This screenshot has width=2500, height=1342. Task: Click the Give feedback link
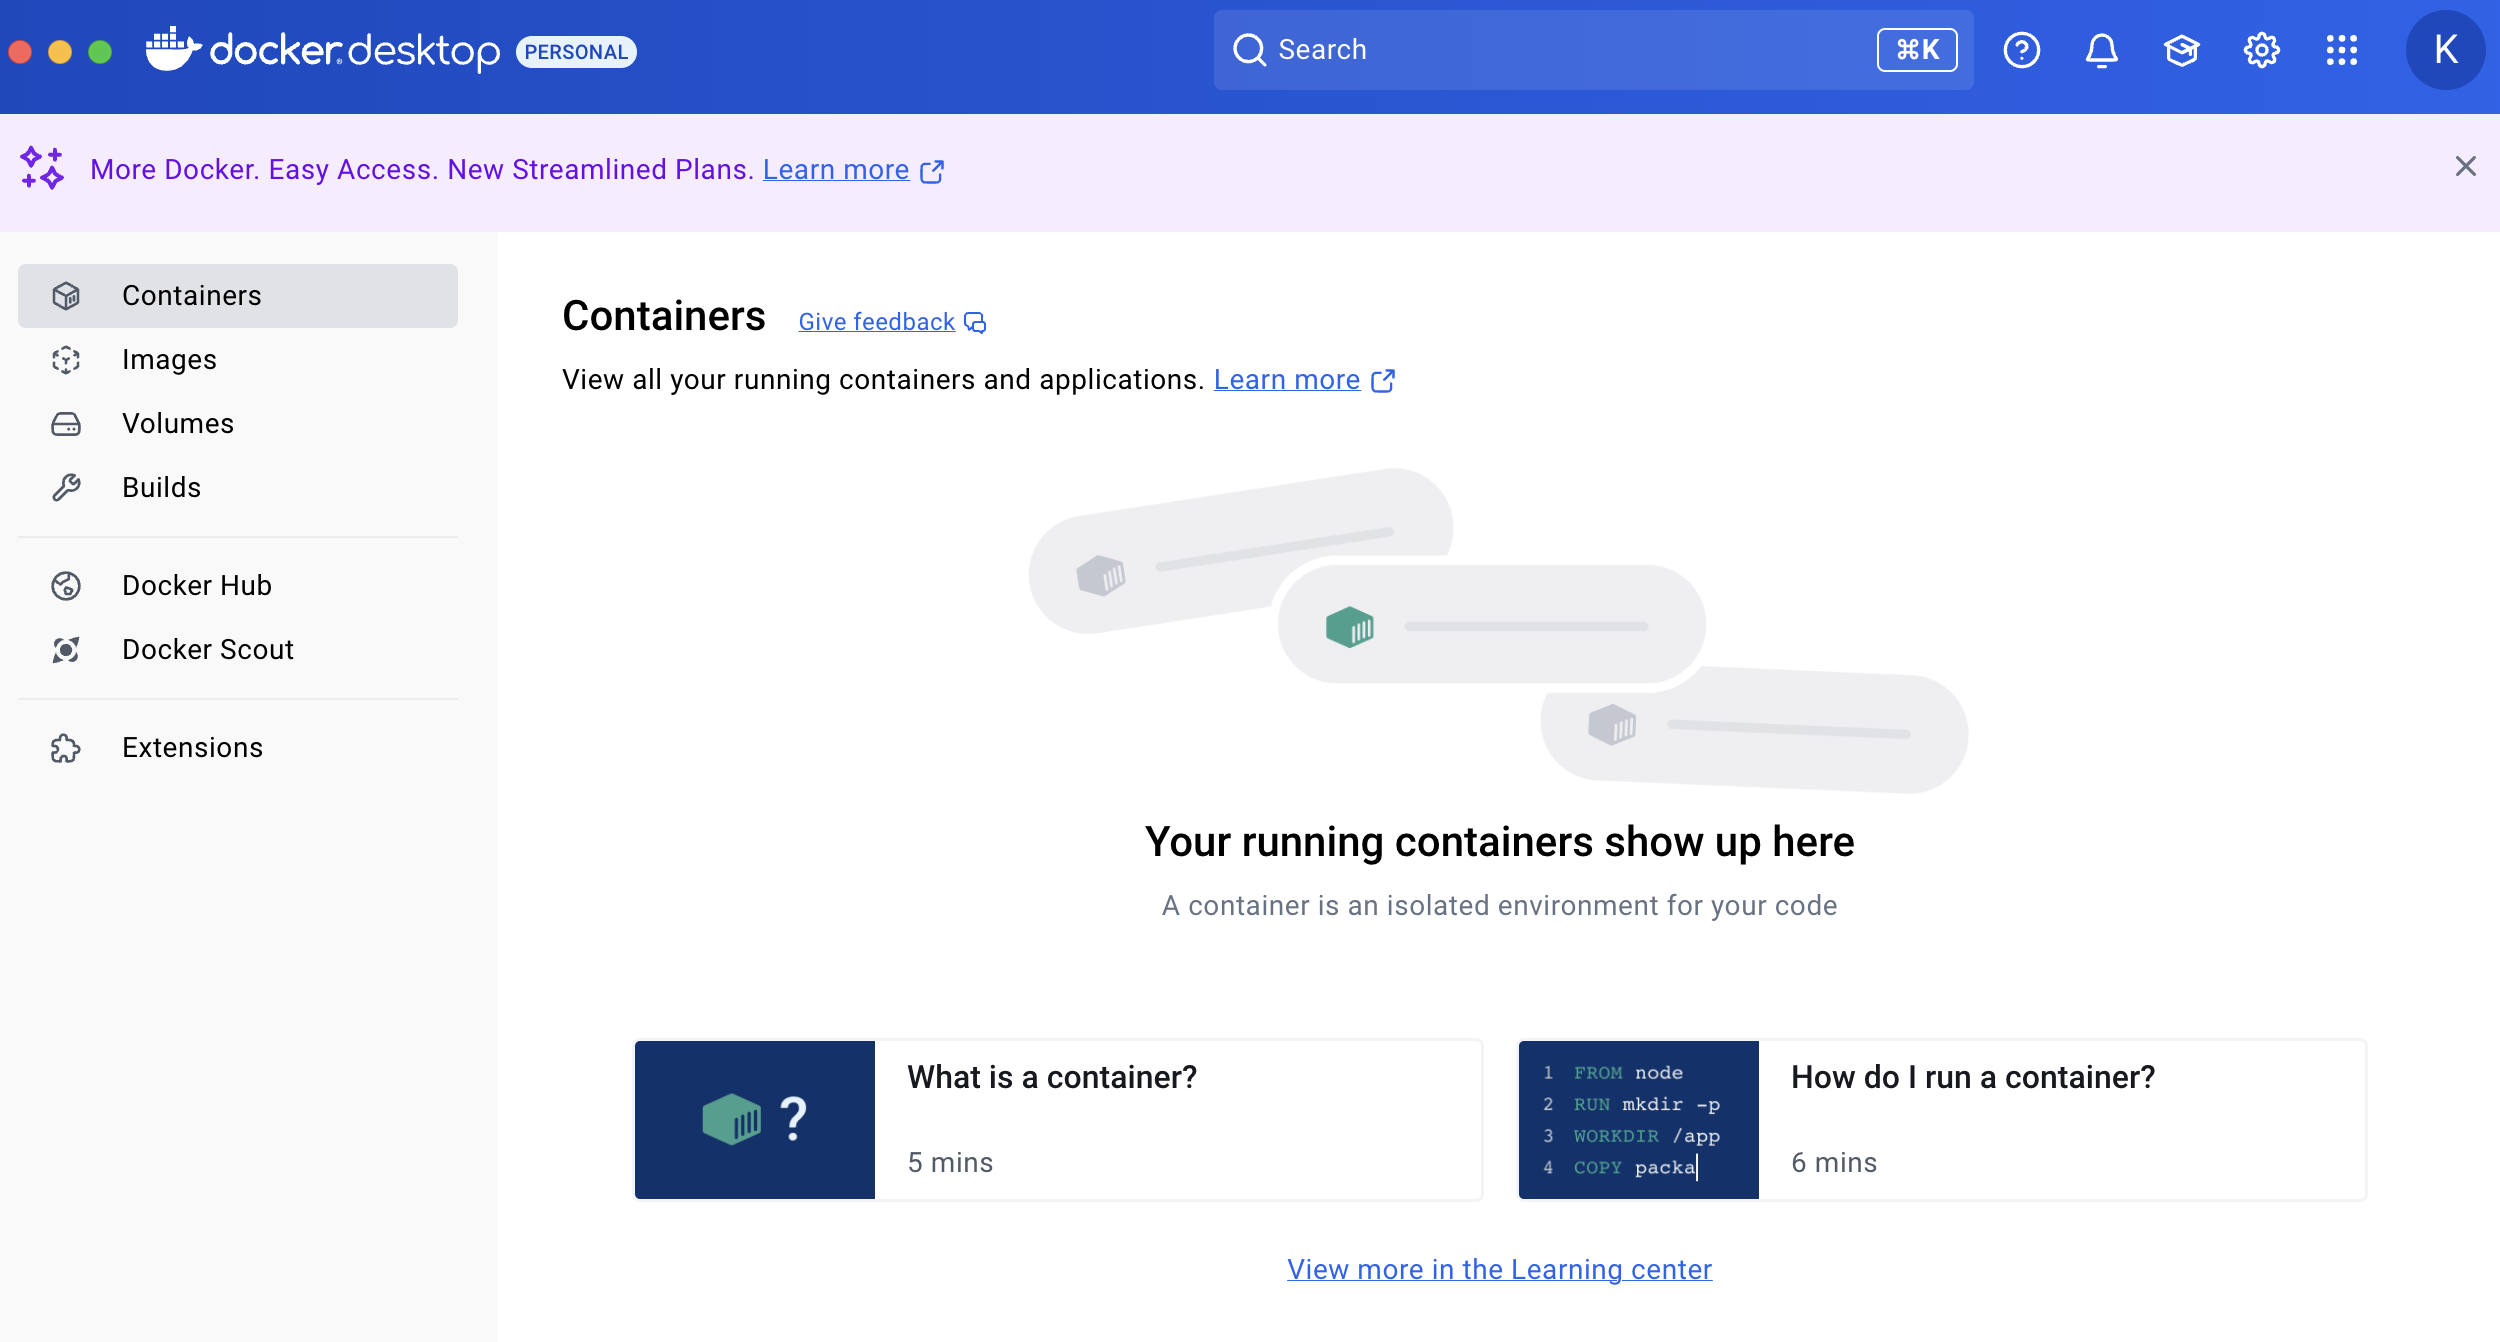(877, 322)
